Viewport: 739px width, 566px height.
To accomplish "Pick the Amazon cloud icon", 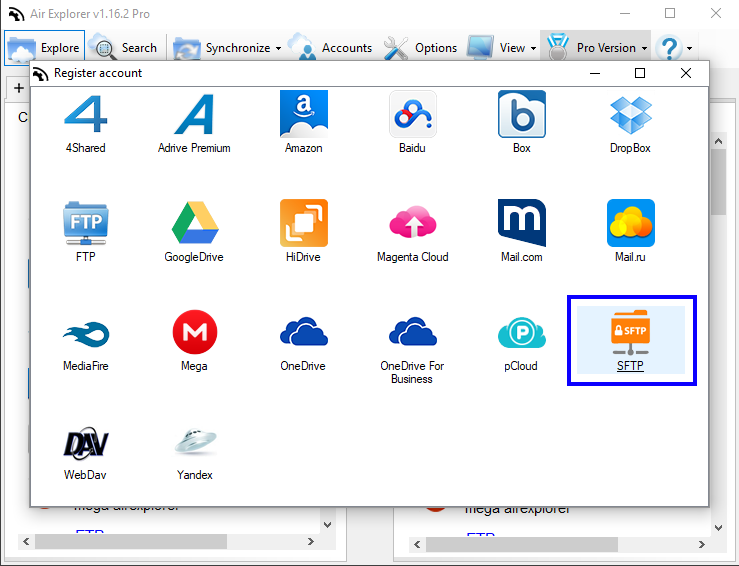I will point(304,114).
